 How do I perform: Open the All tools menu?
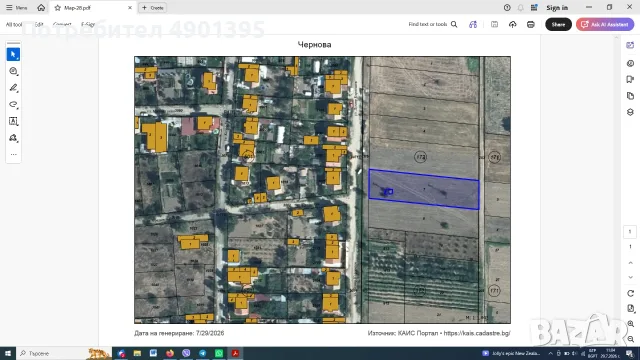pyautogui.click(x=13, y=24)
